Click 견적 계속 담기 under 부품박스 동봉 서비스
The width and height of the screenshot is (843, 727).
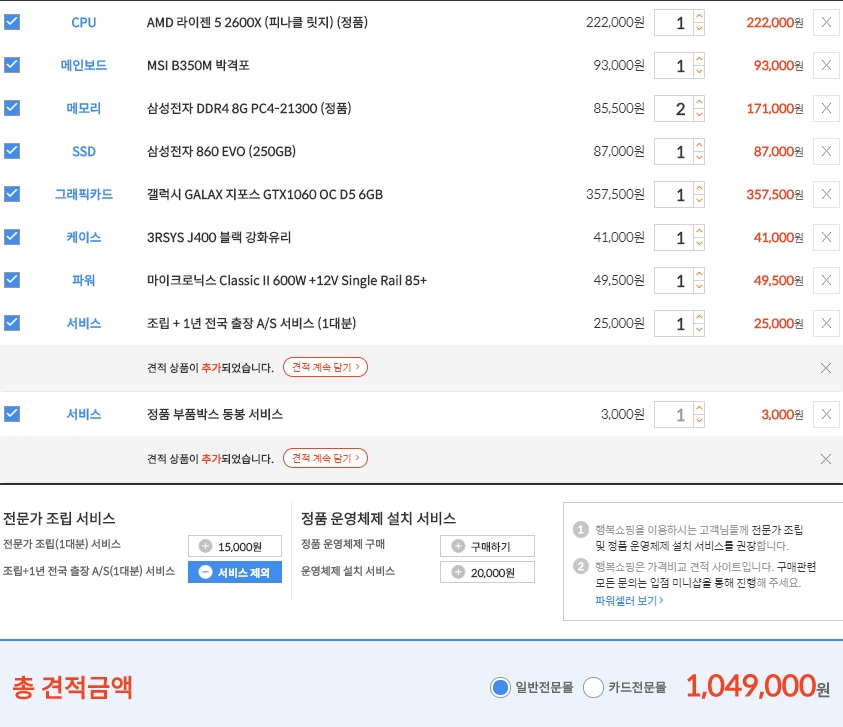[325, 458]
